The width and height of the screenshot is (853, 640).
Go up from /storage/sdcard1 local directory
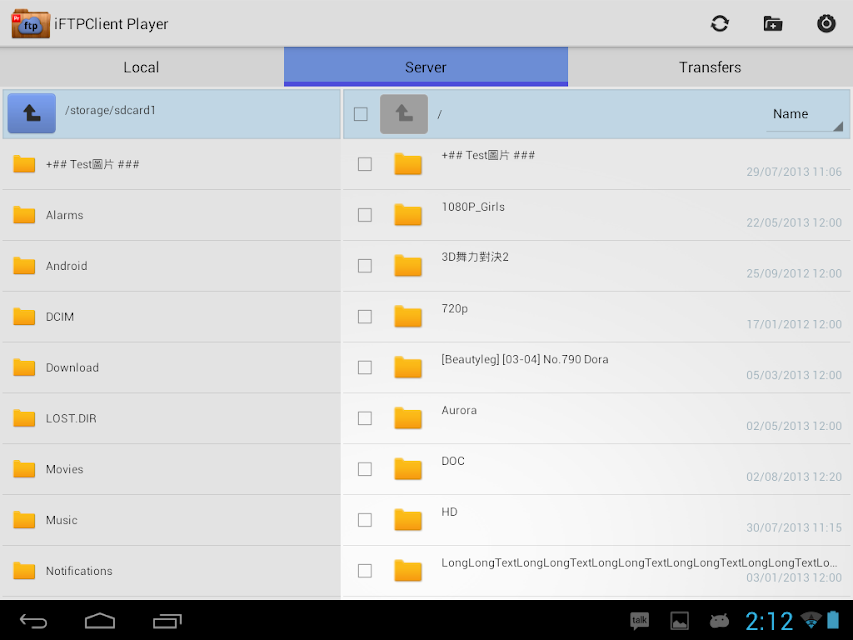point(32,113)
